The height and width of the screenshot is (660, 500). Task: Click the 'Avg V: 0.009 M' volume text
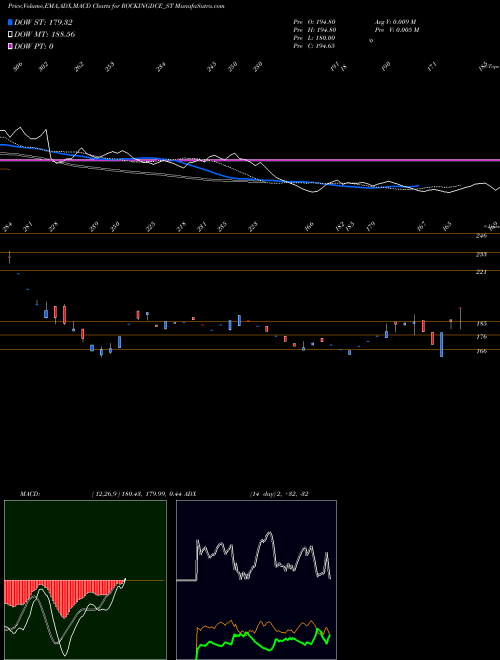pos(395,22)
